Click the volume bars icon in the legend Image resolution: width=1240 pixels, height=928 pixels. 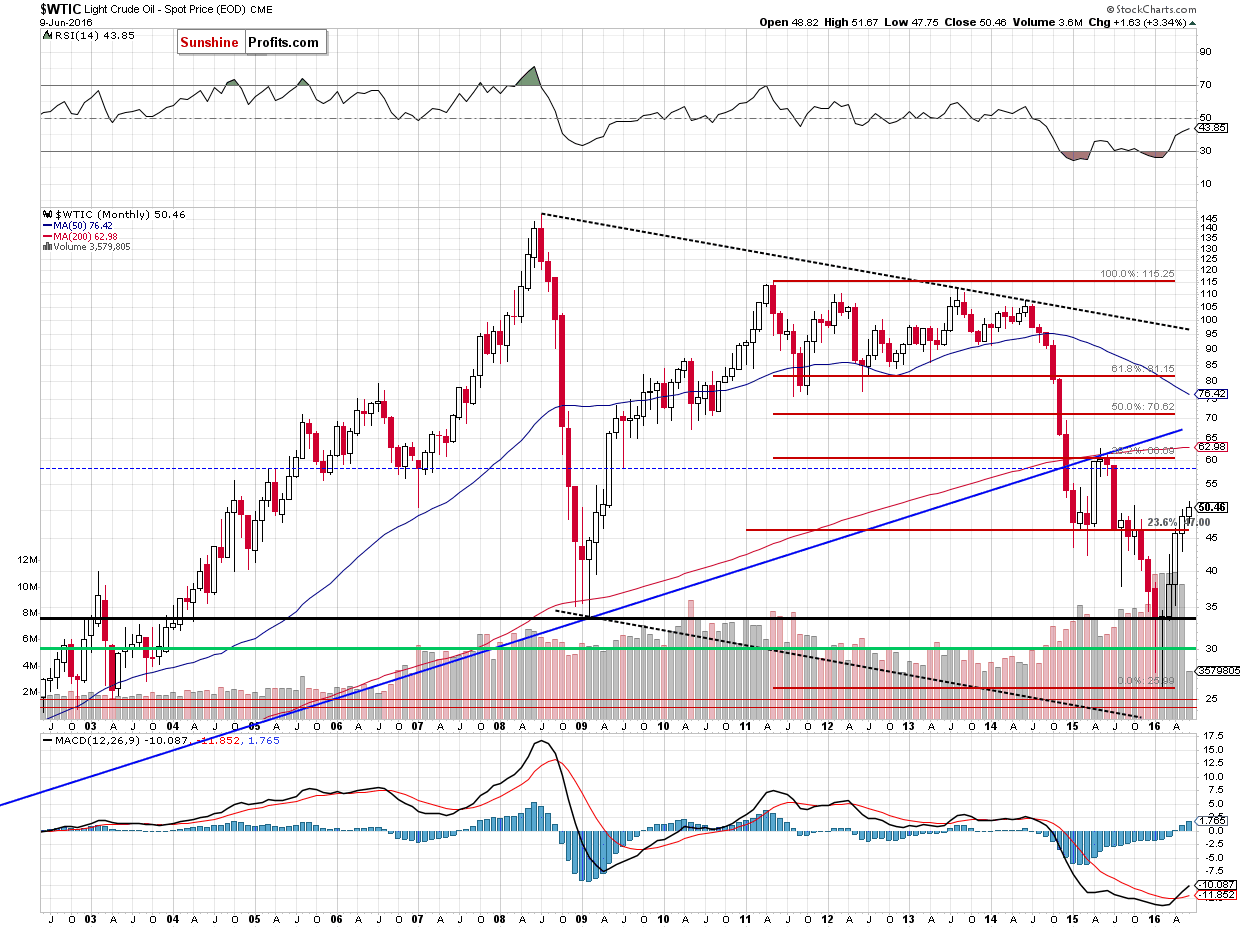[x=46, y=246]
